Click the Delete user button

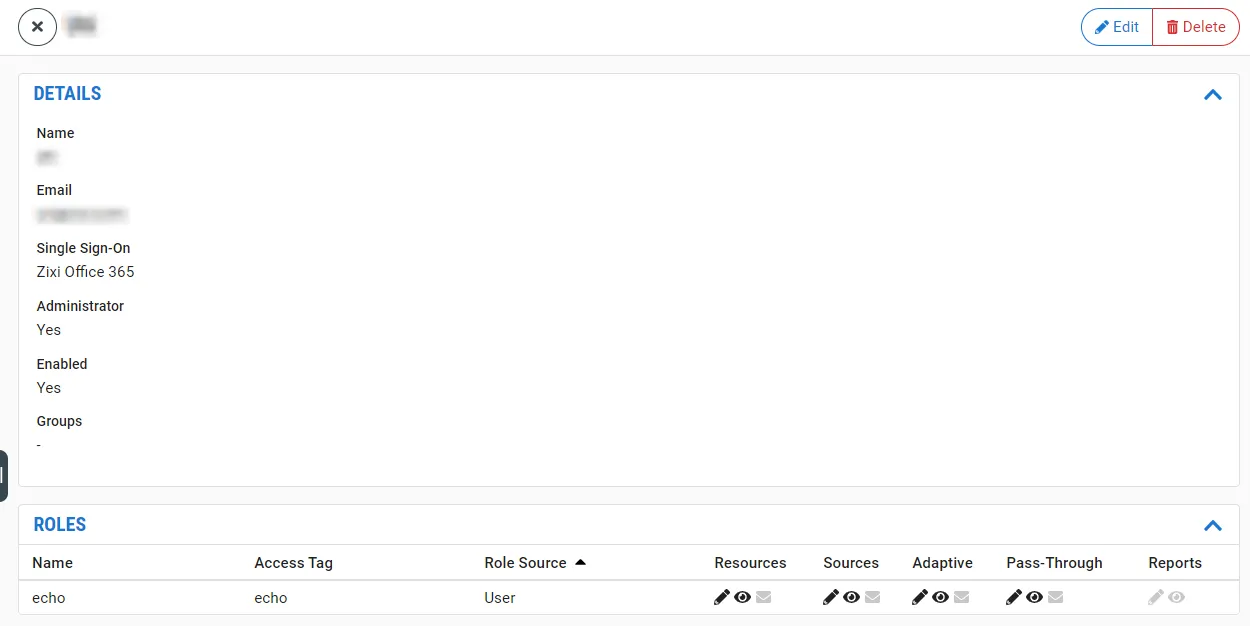[1196, 27]
